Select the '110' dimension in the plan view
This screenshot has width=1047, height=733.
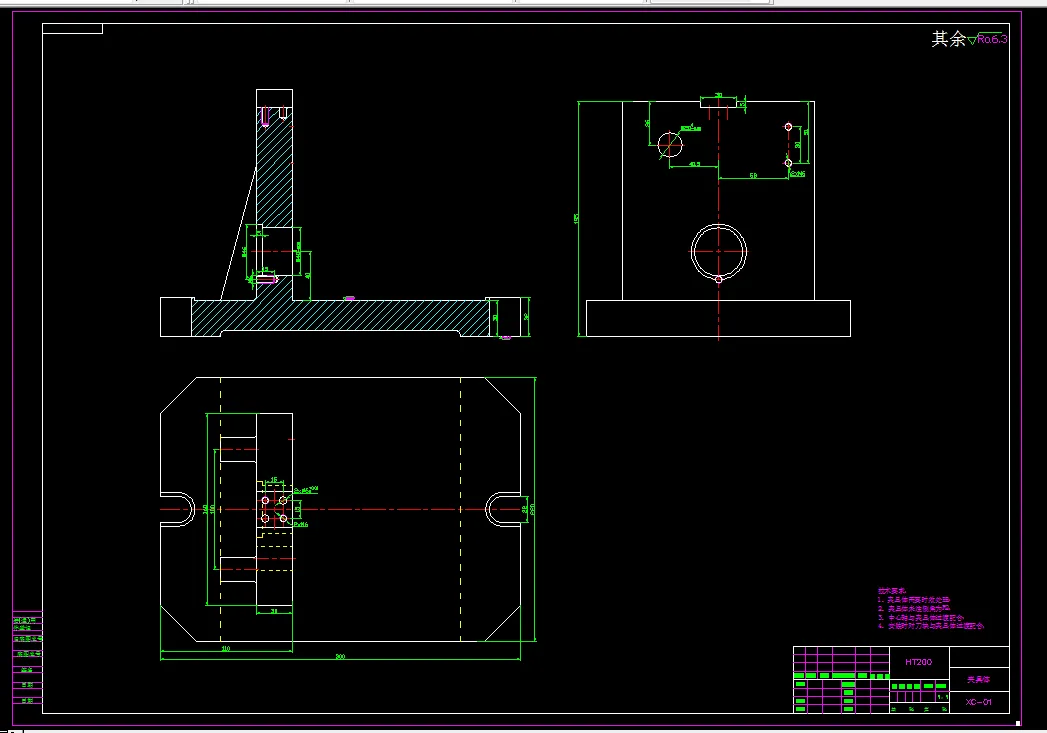click(226, 648)
